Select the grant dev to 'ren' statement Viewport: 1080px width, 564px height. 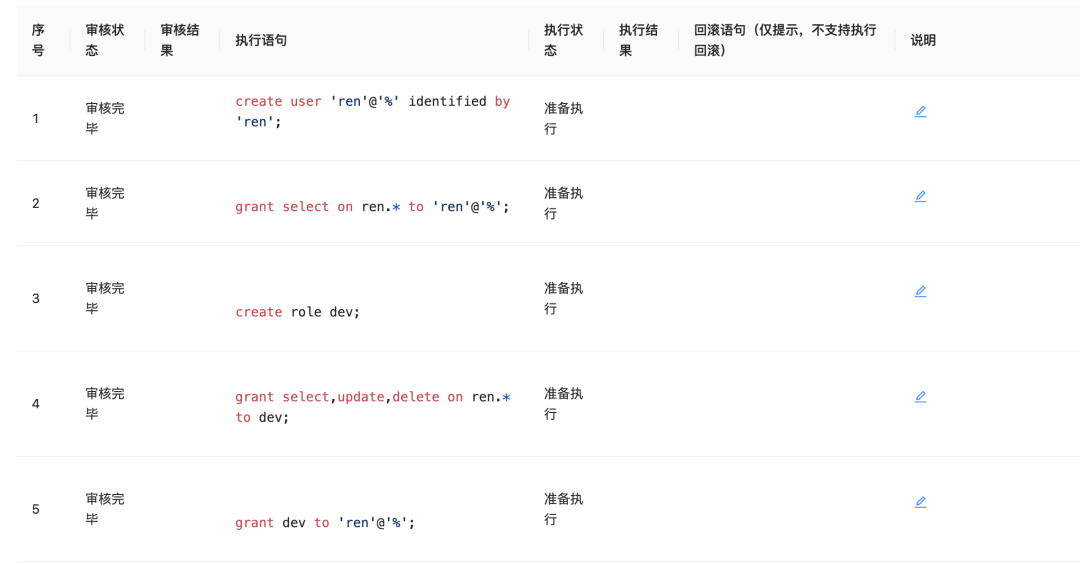(324, 522)
